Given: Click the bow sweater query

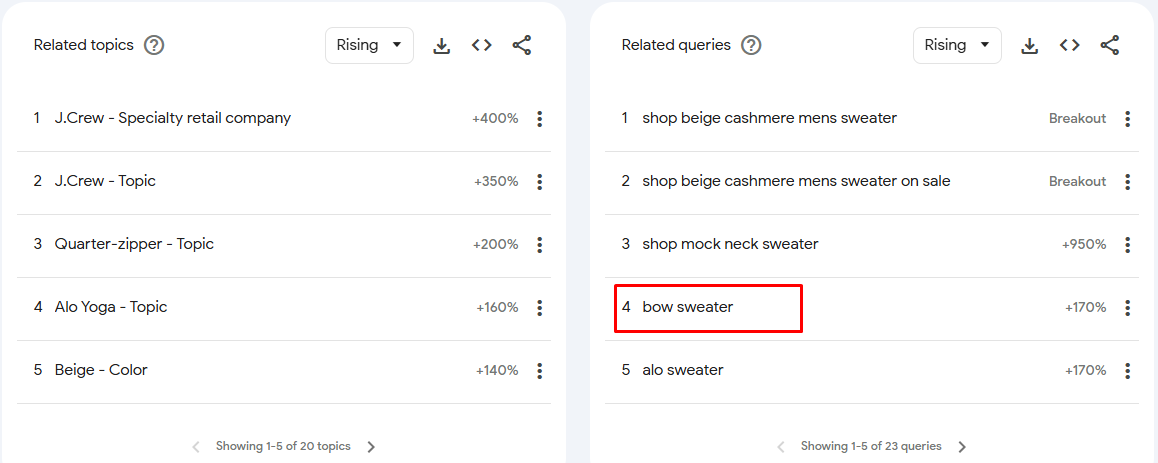Looking at the screenshot, I should [688, 307].
